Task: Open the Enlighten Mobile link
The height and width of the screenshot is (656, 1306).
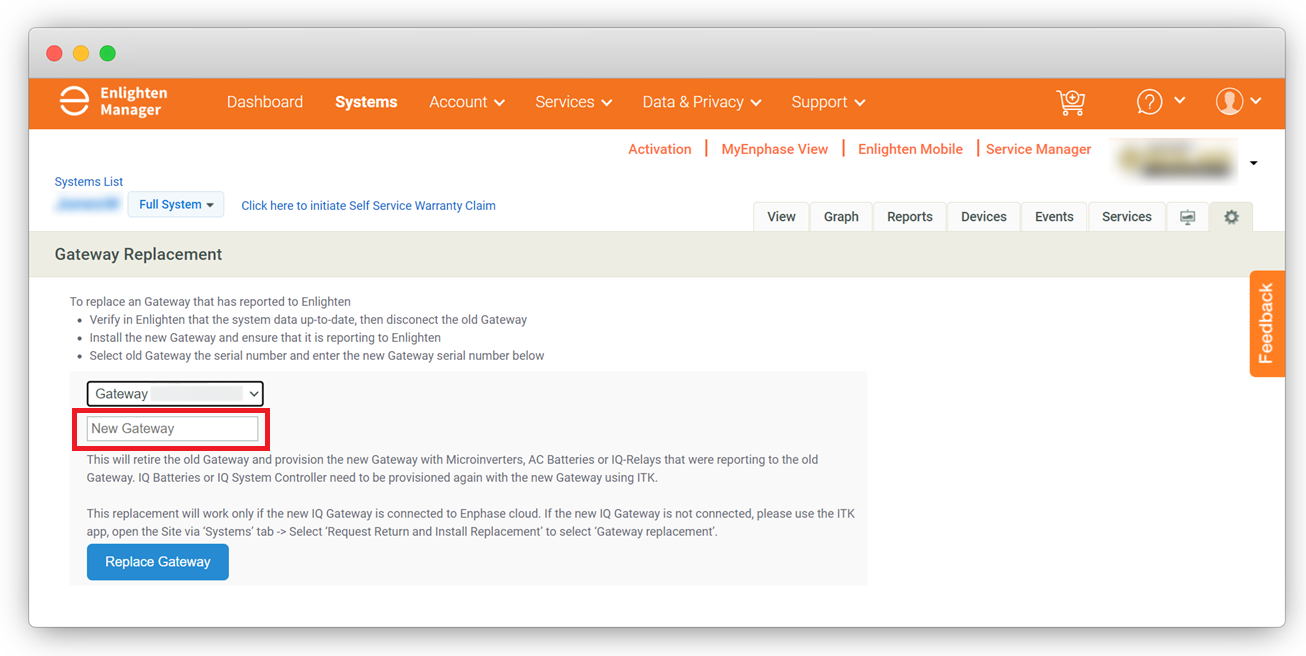Action: pos(910,149)
